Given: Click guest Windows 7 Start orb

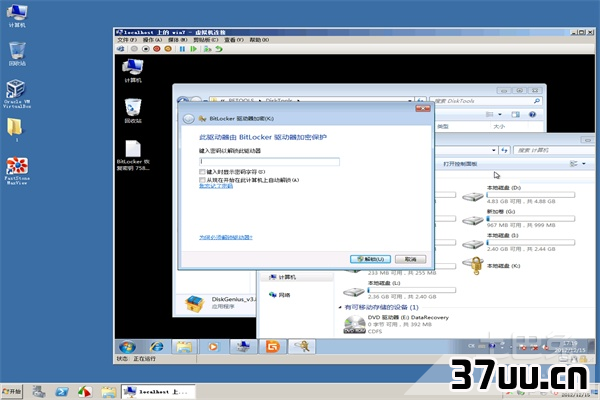Looking at the screenshot, I should [127, 347].
